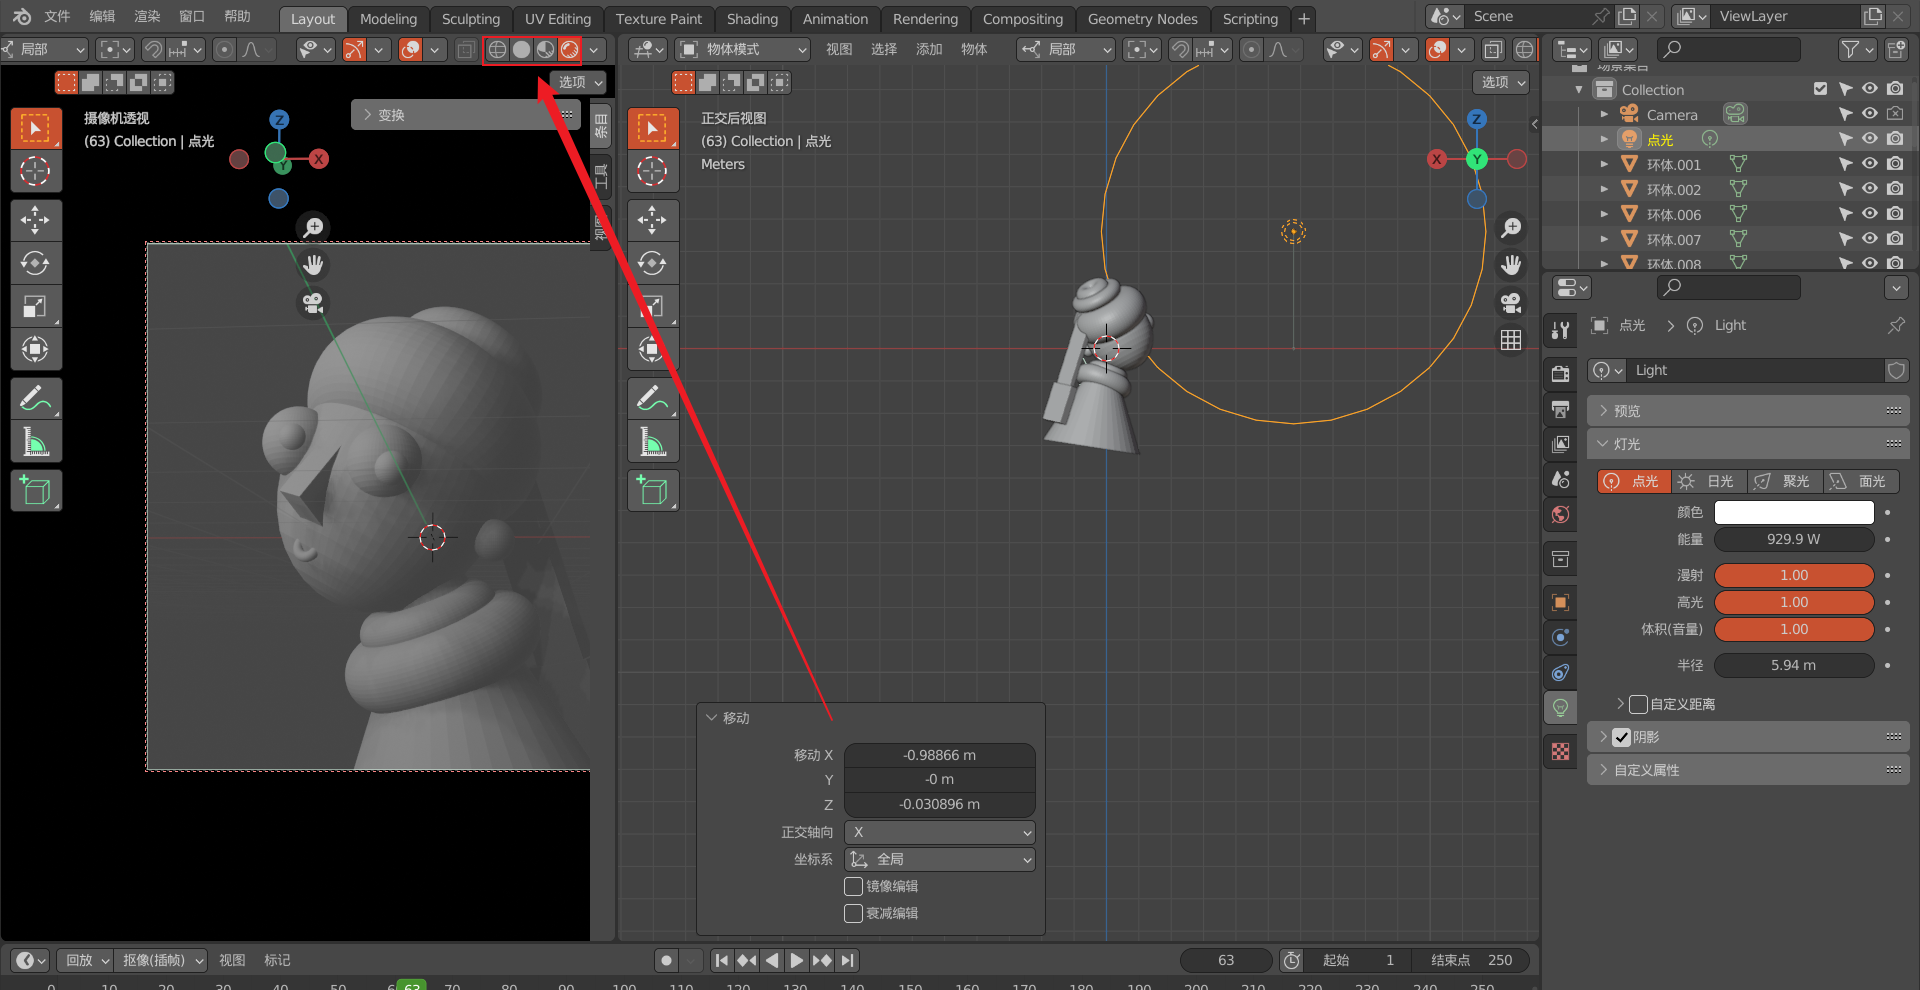The height and width of the screenshot is (990, 1920).
Task: Open the 正交轴向 X dropdown
Action: pyautogui.click(x=940, y=832)
